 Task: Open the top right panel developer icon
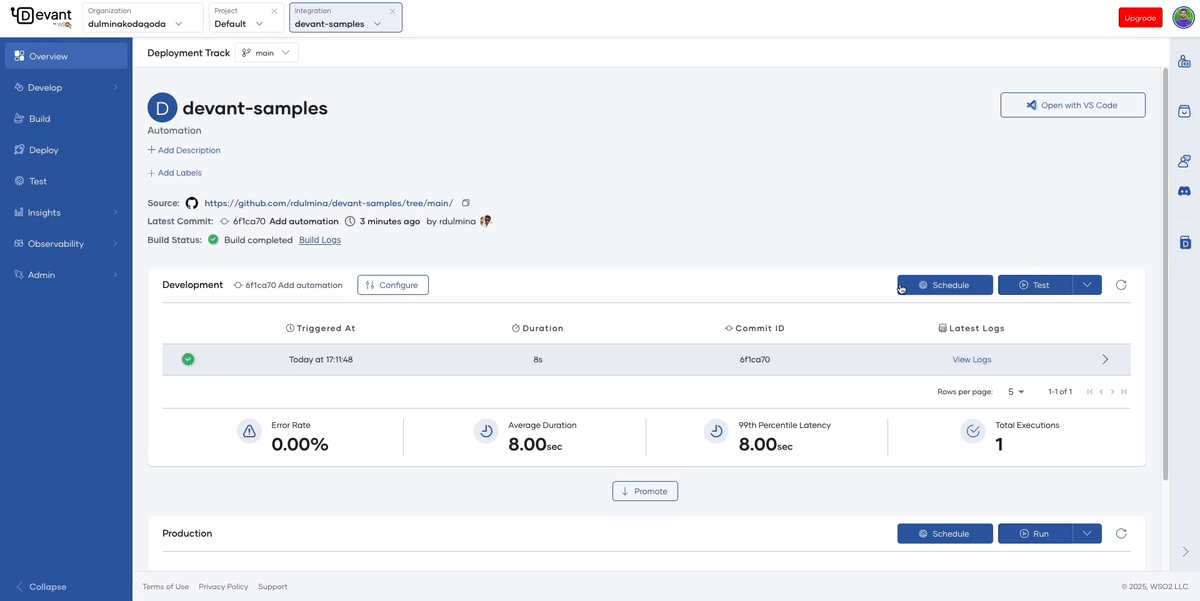[x=1185, y=62]
